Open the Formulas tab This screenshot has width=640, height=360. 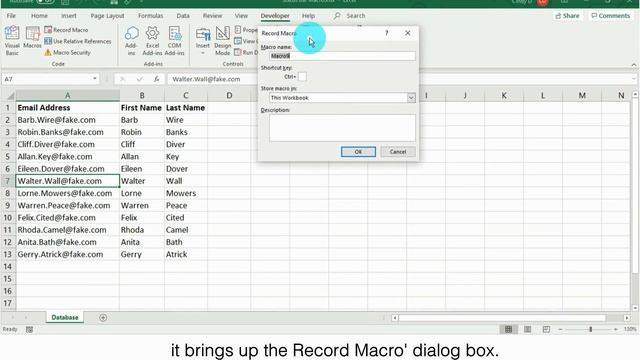[151, 16]
